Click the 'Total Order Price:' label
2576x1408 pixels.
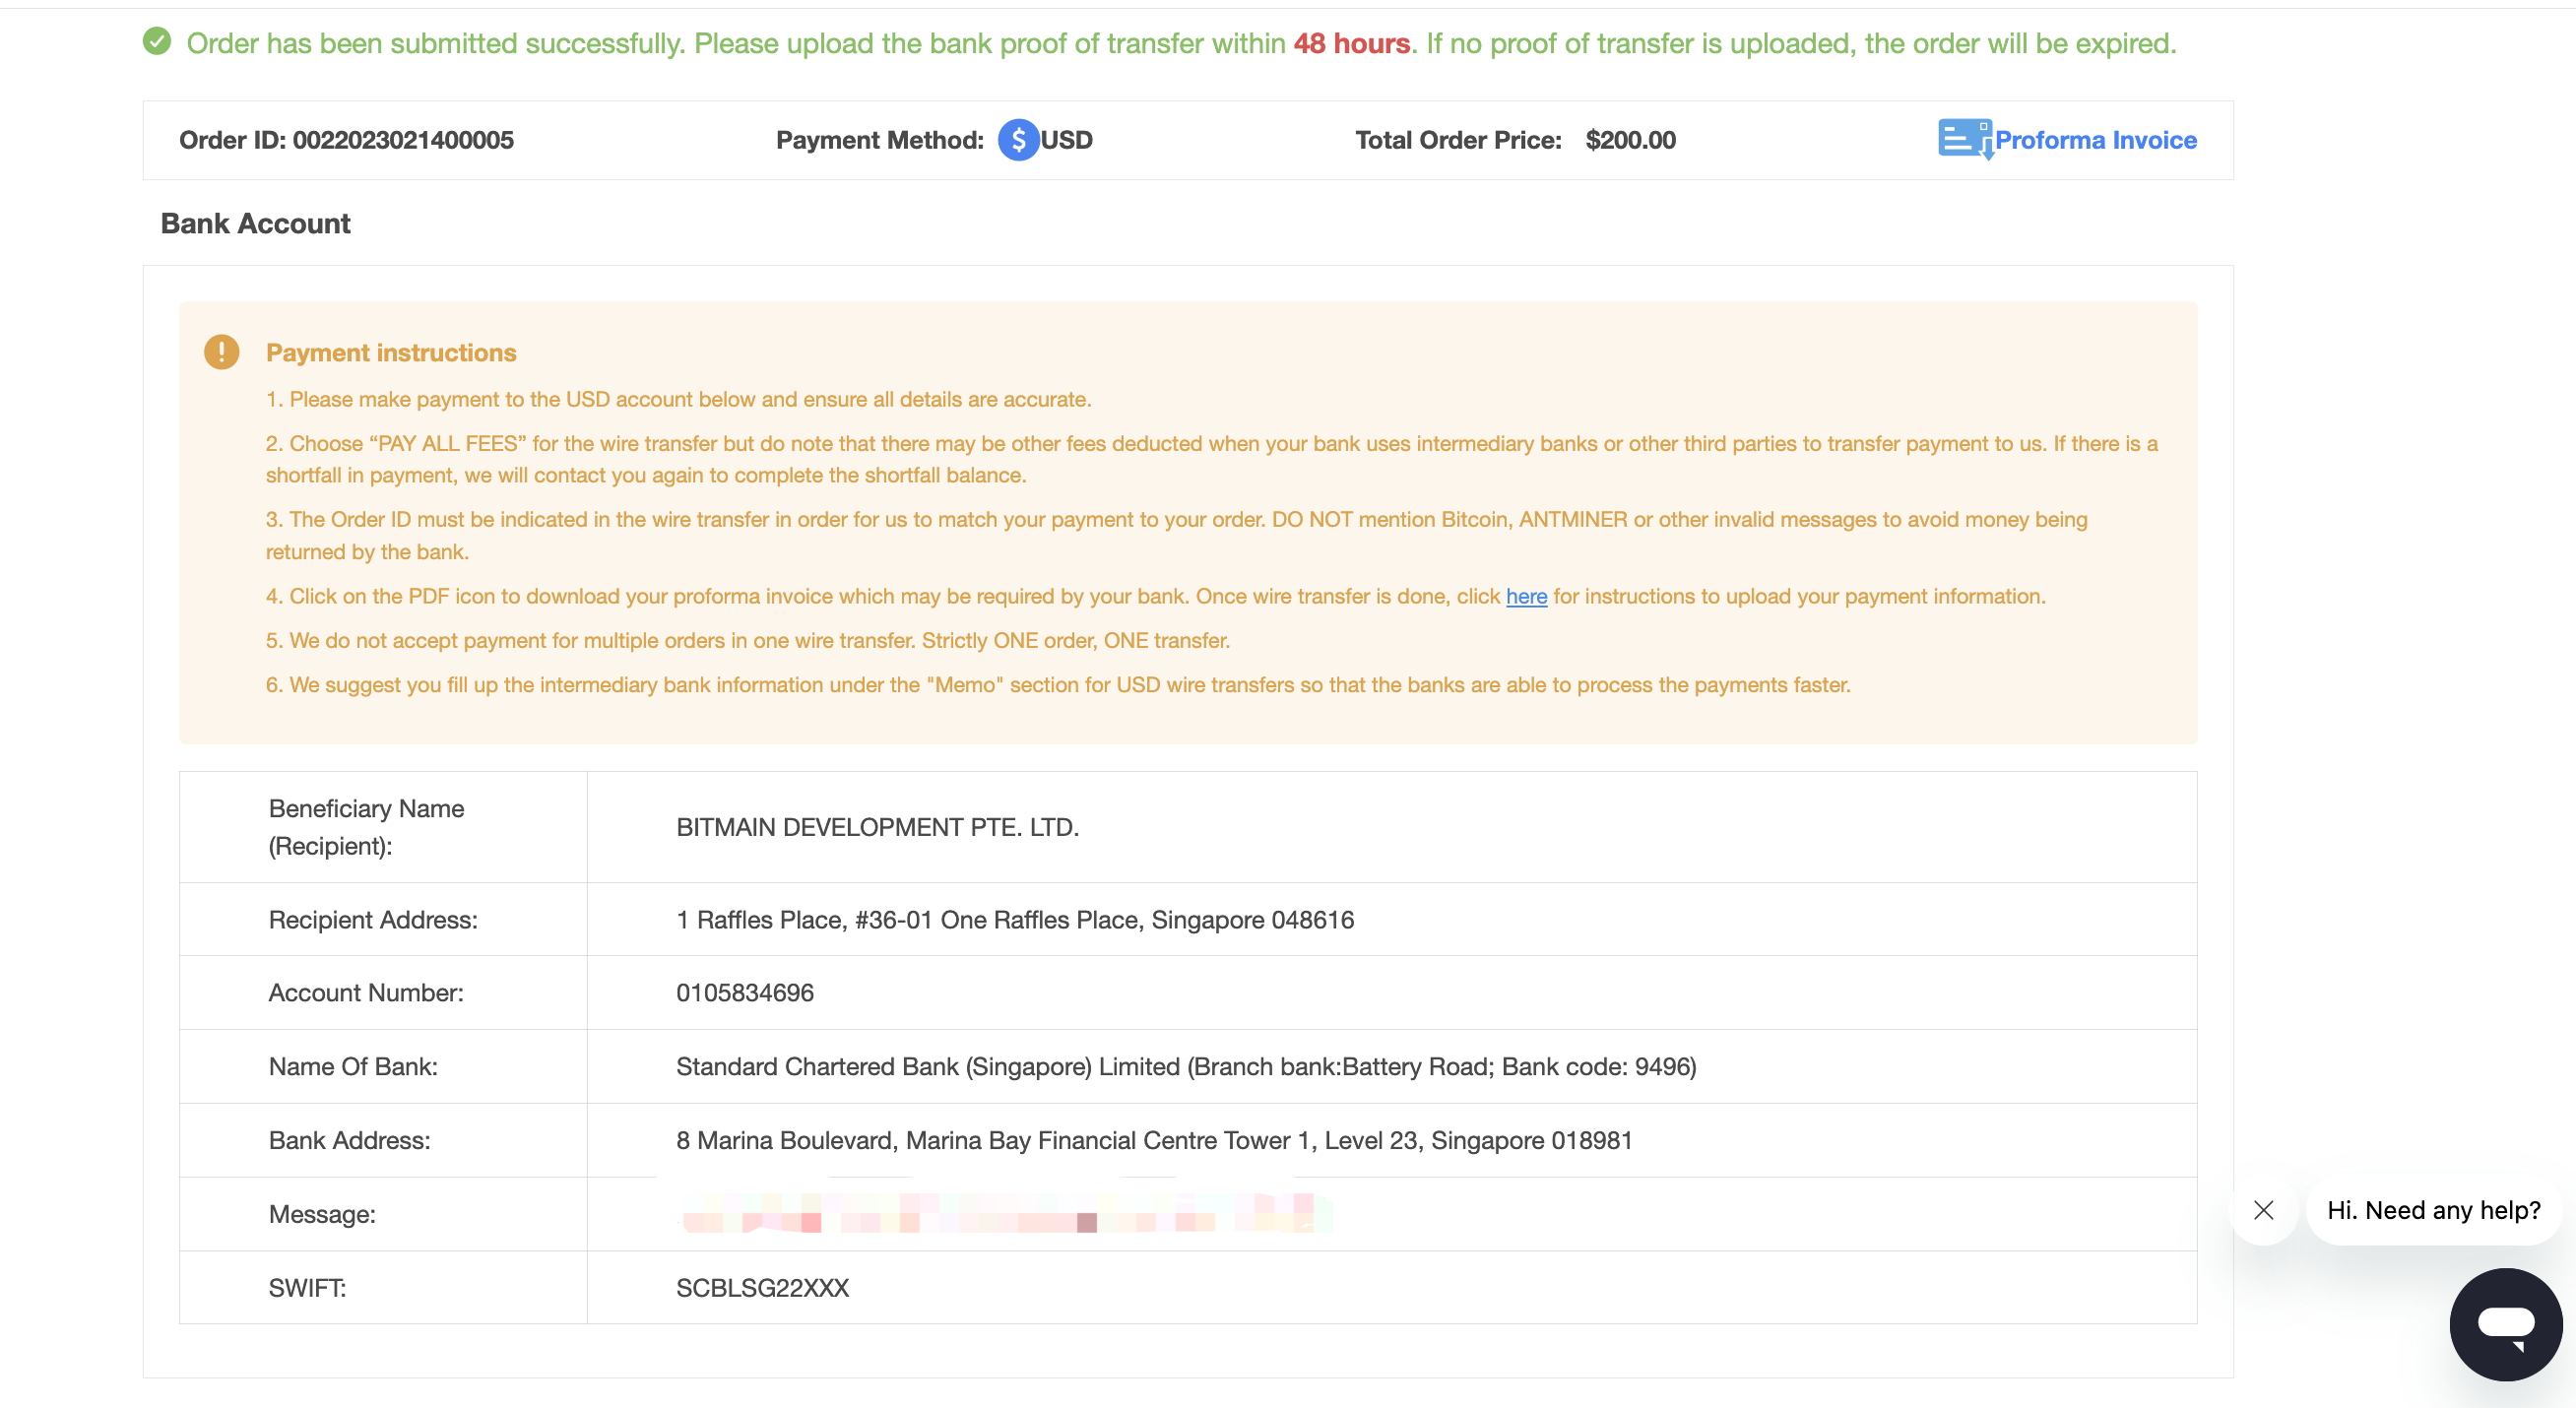click(1458, 140)
